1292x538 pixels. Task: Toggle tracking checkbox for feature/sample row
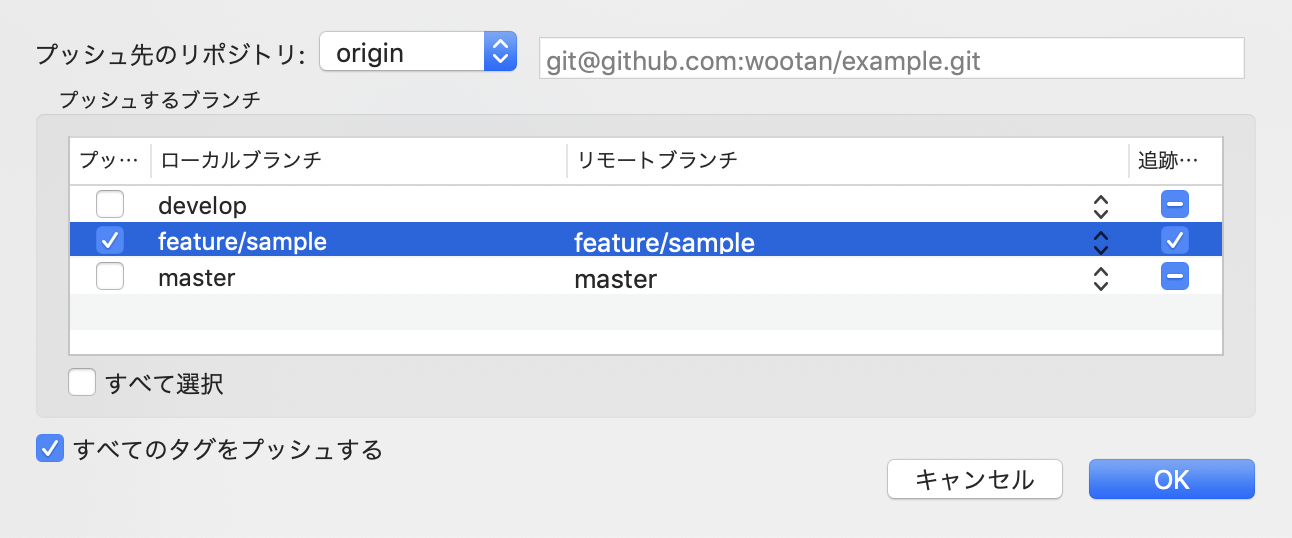(1175, 241)
